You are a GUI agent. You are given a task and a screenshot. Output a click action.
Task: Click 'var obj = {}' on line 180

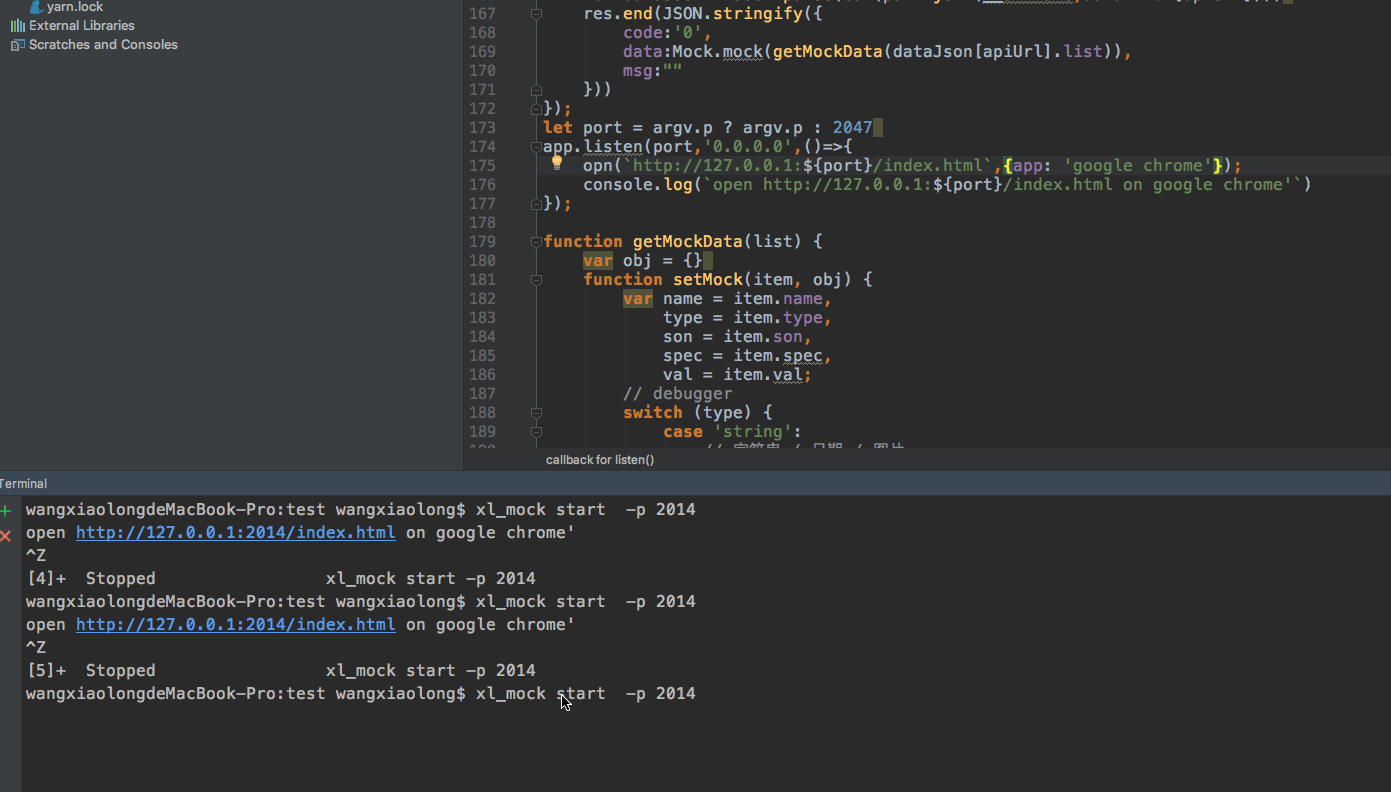pos(643,261)
